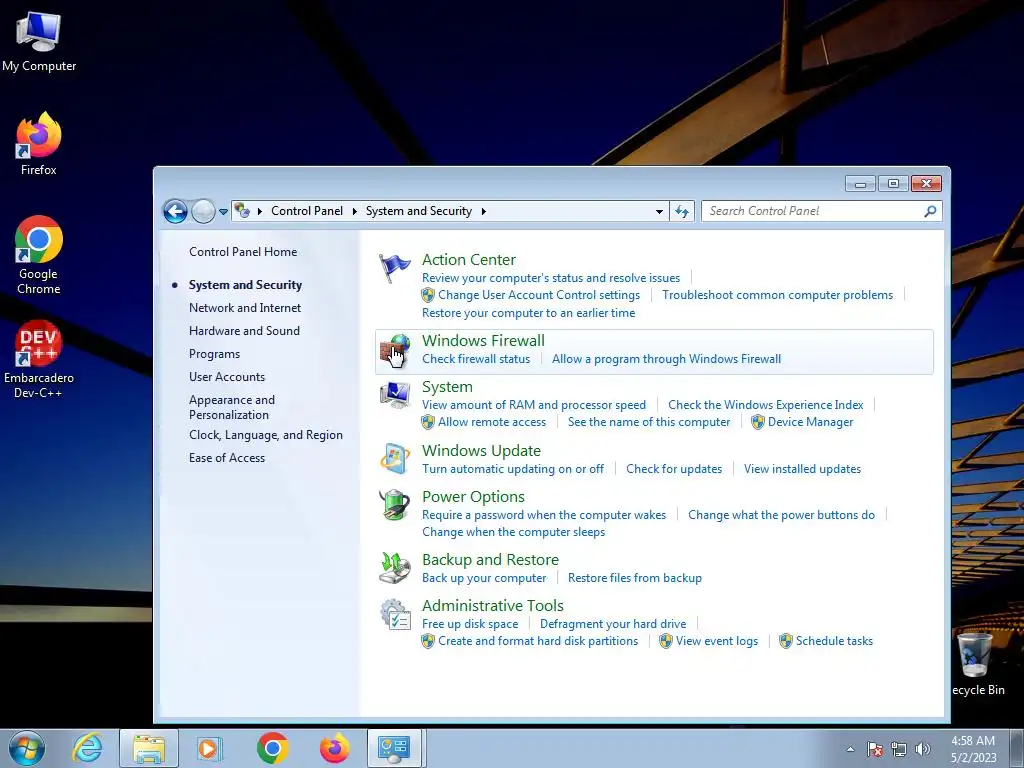Open Change User Account Control settings
Viewport: 1024px width, 768px height.
click(539, 295)
